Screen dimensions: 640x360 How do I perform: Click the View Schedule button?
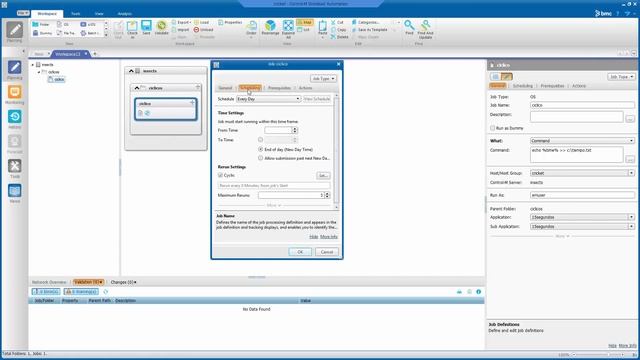(x=317, y=99)
